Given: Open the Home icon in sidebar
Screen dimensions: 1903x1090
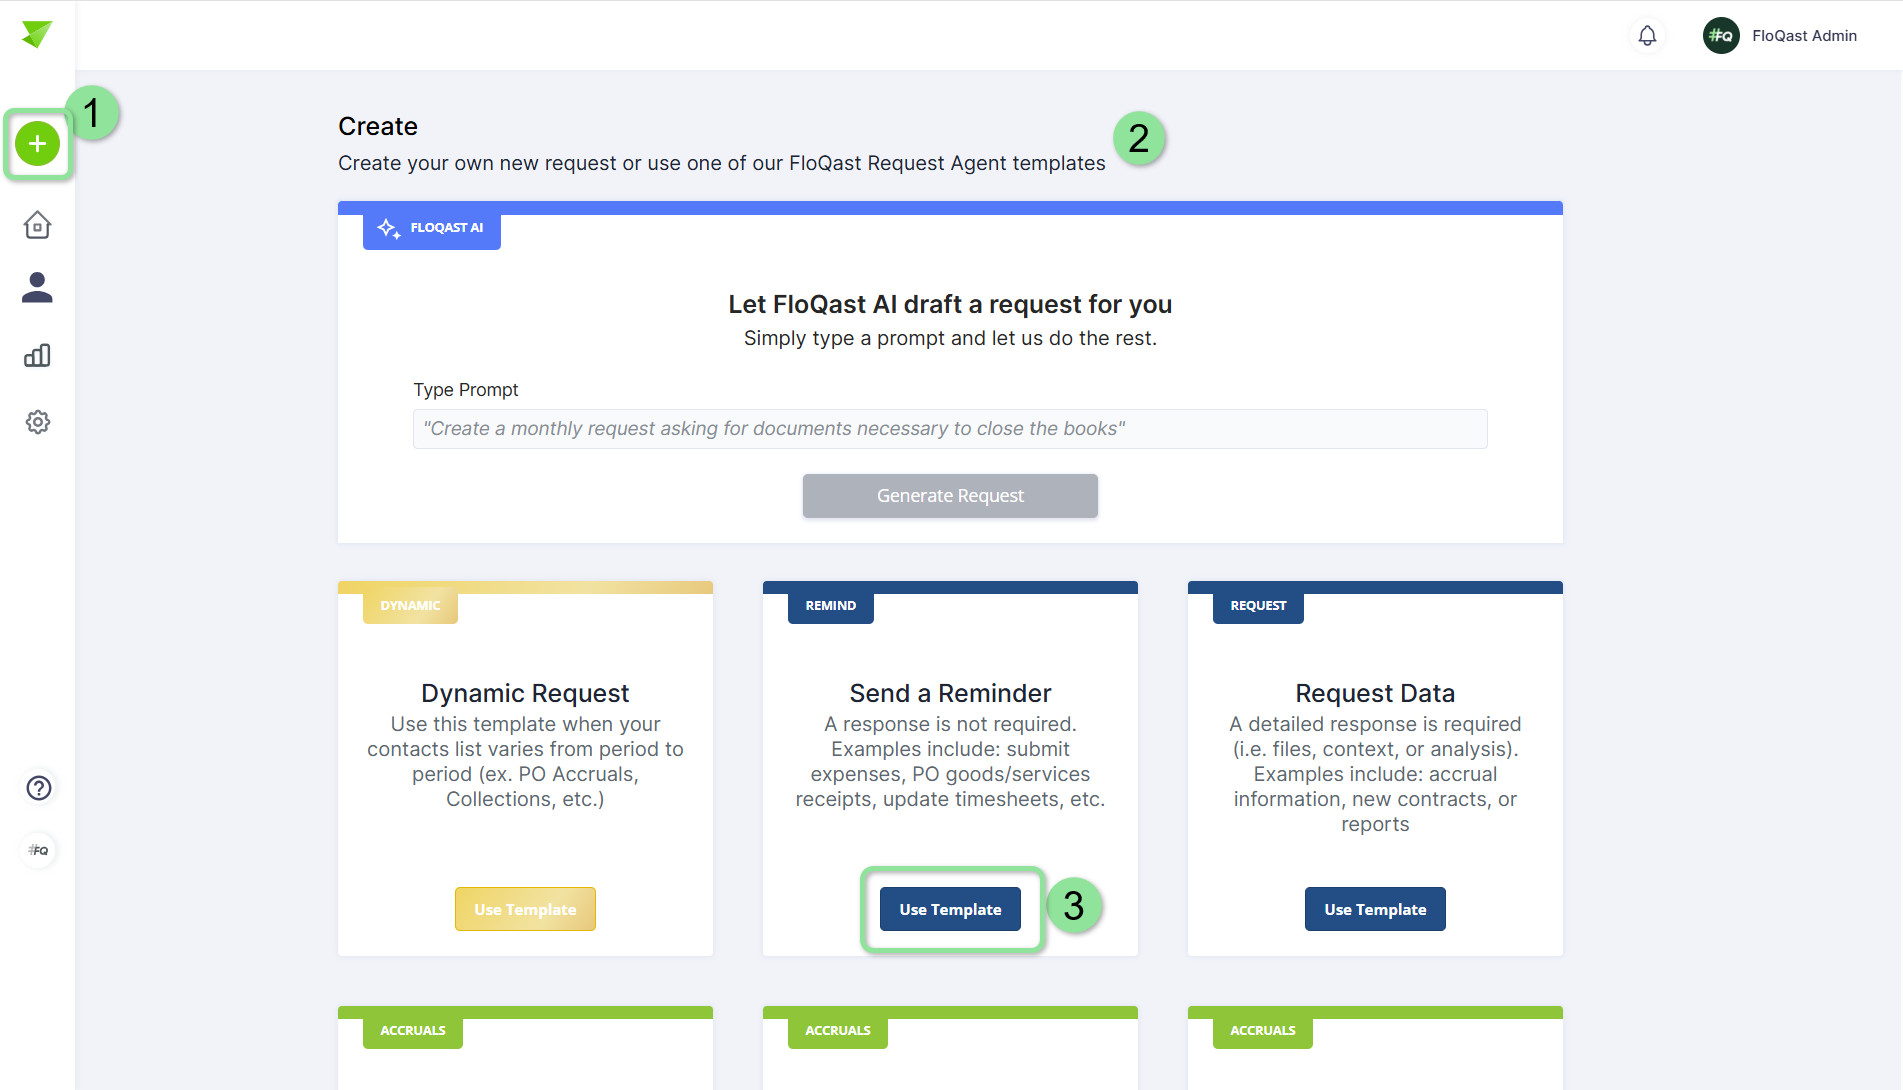Looking at the screenshot, I should click(38, 225).
